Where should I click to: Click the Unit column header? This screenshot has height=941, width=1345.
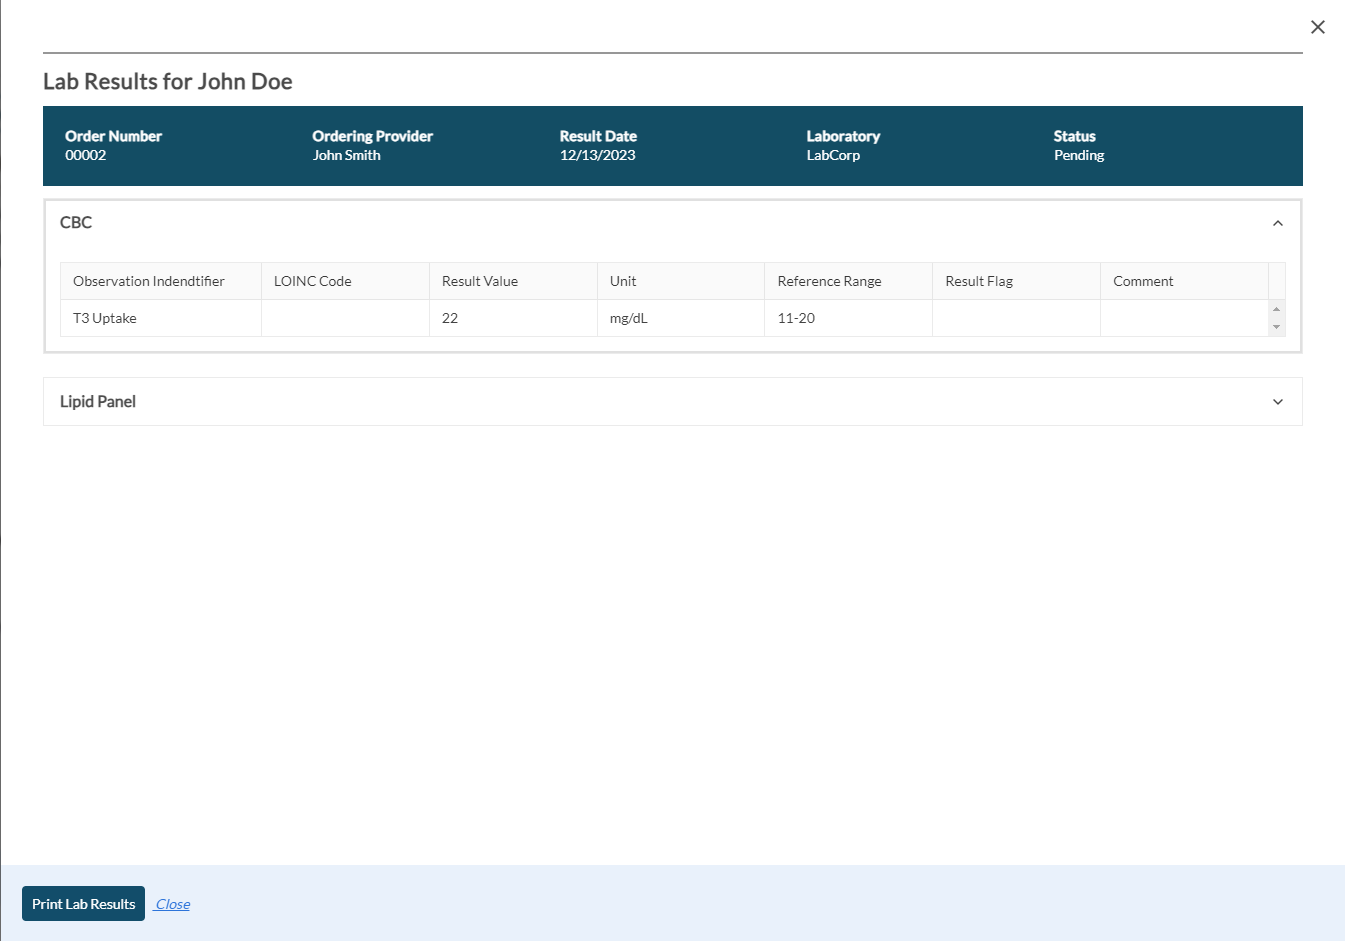tap(623, 281)
